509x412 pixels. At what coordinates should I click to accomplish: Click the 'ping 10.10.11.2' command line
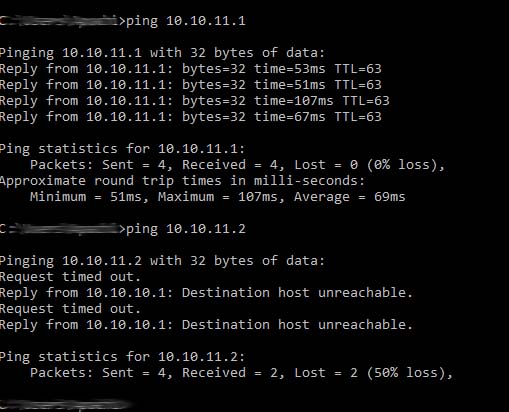tap(186, 229)
